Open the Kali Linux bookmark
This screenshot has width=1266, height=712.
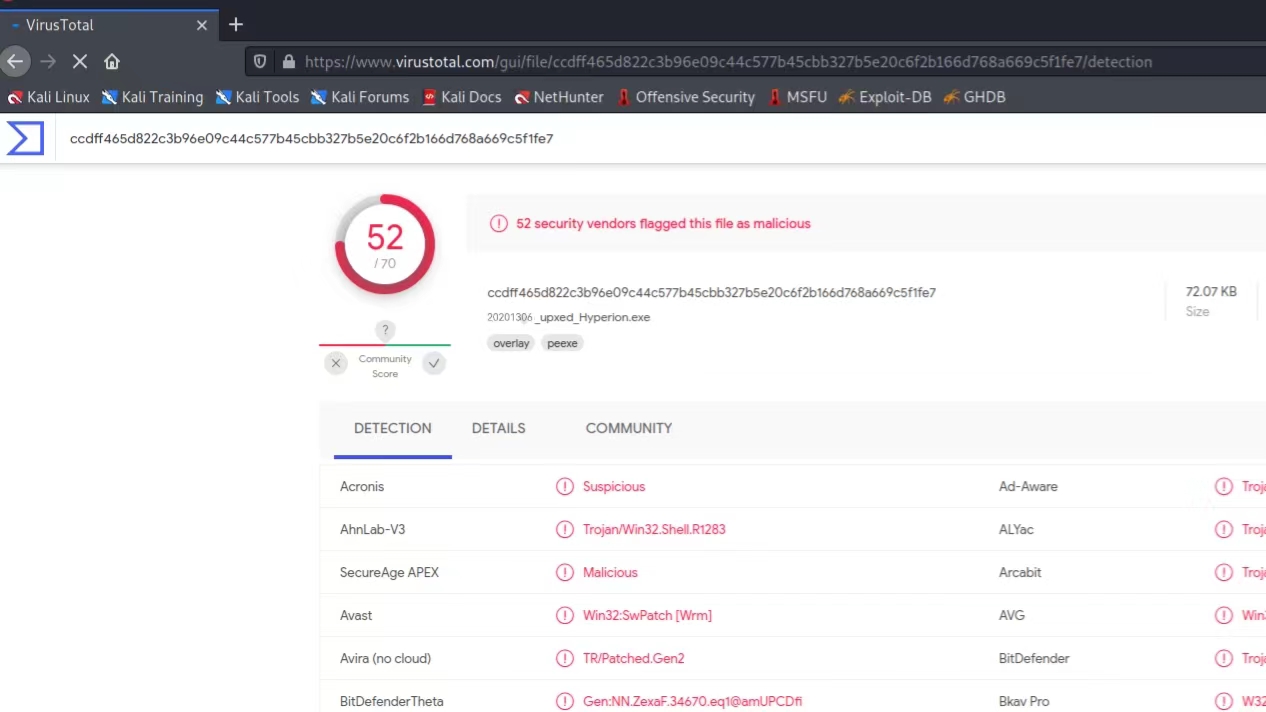(48, 97)
